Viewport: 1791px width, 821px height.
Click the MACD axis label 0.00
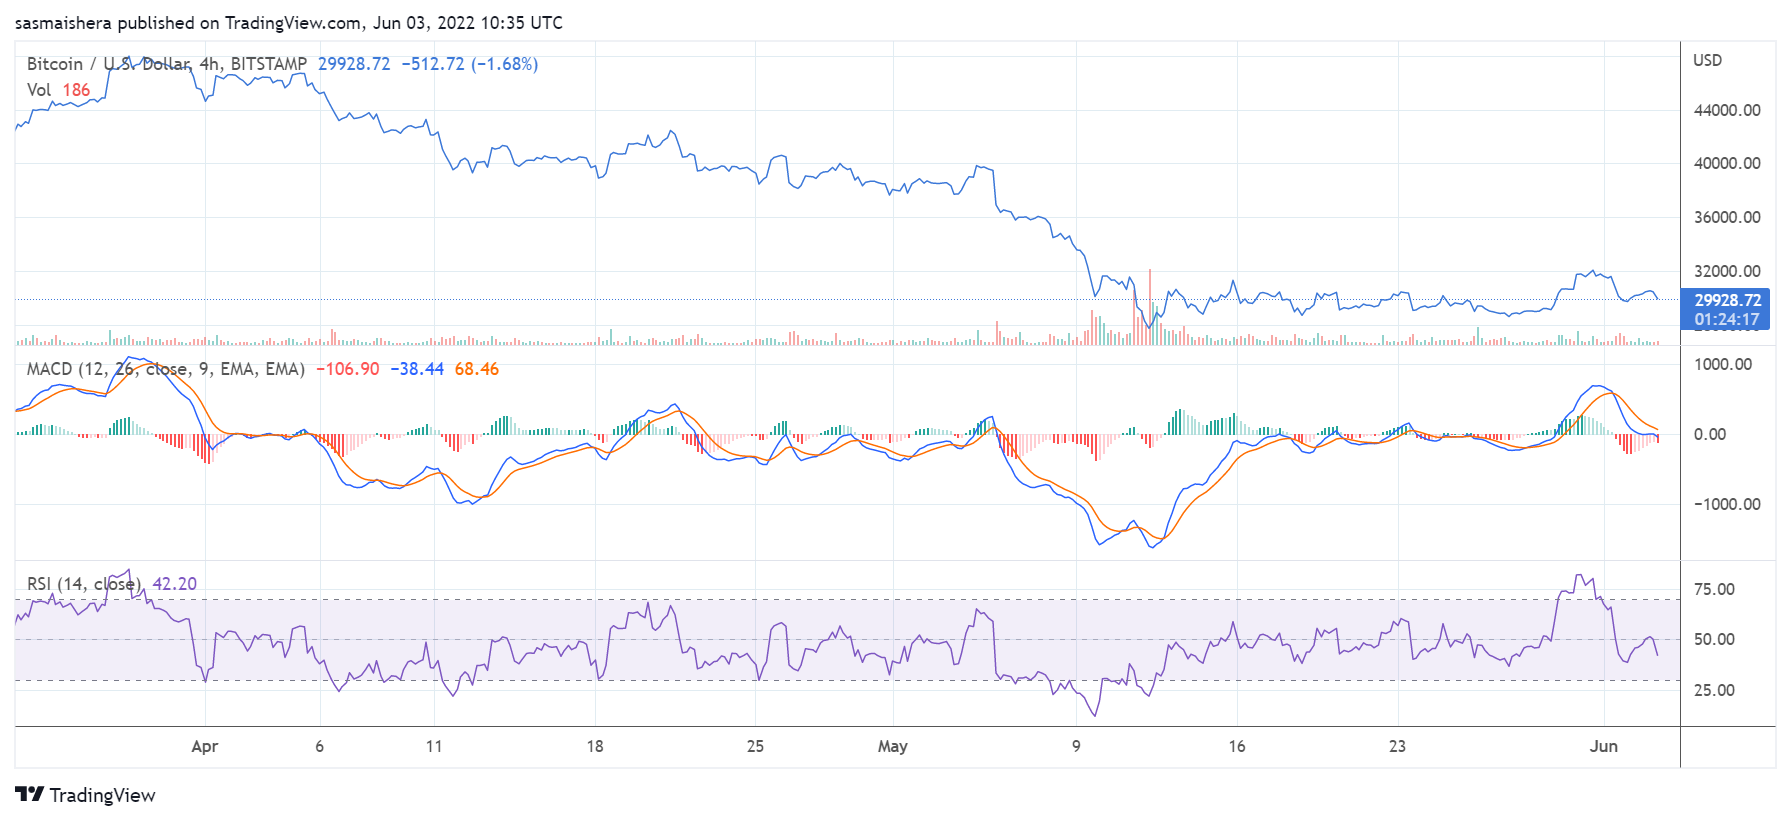click(x=1710, y=434)
